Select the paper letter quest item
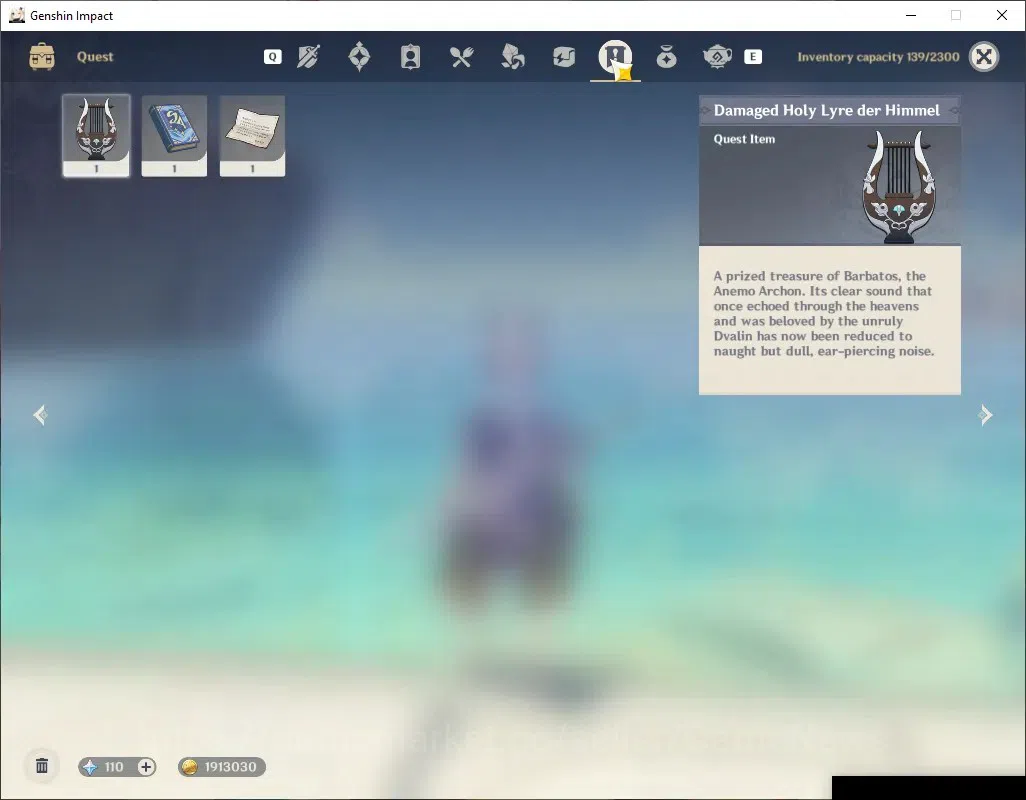 [252, 135]
